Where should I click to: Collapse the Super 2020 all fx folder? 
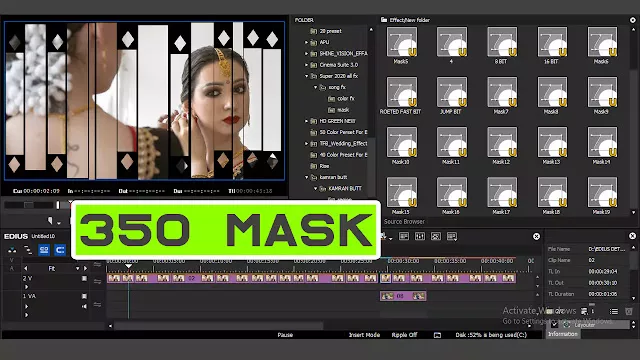click(307, 76)
